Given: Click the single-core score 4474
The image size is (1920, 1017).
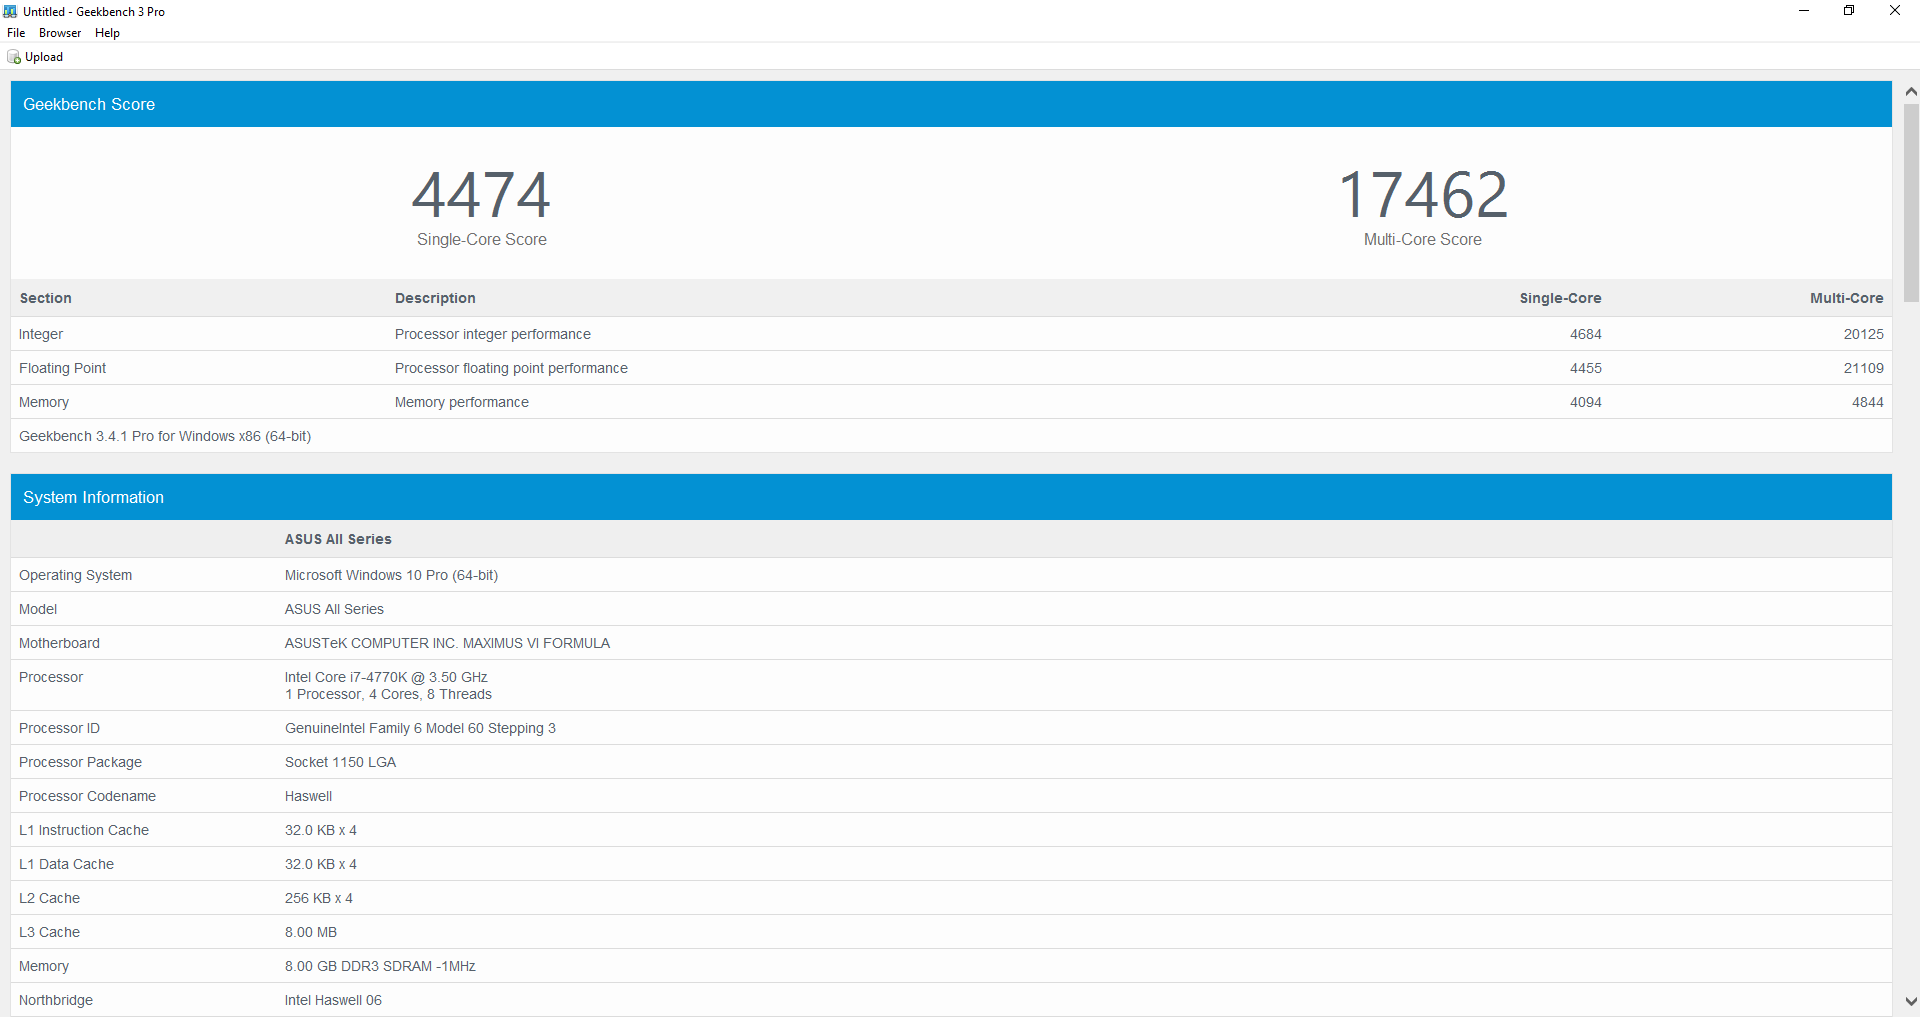Looking at the screenshot, I should (x=481, y=194).
